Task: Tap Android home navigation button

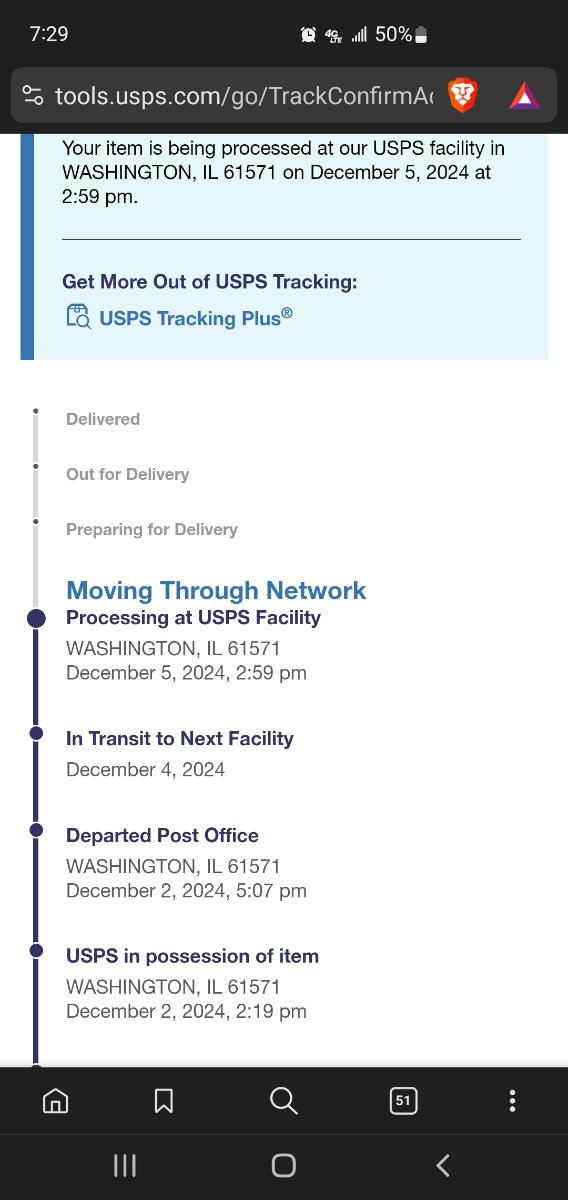Action: pos(284,1165)
